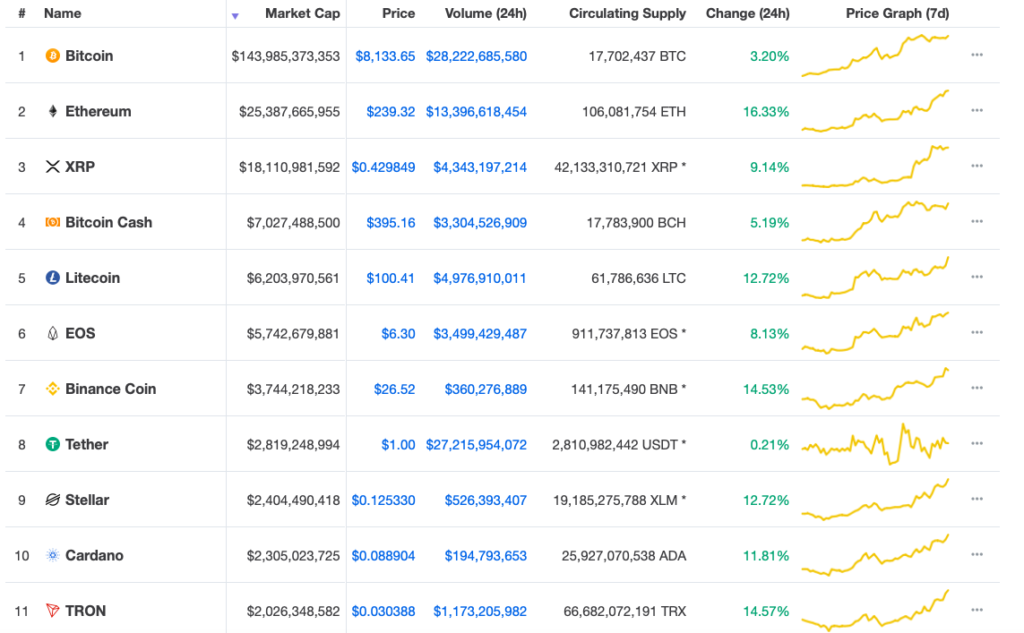Click Stellar volume $526,393,407 link
1024x633 pixels.
coord(486,500)
